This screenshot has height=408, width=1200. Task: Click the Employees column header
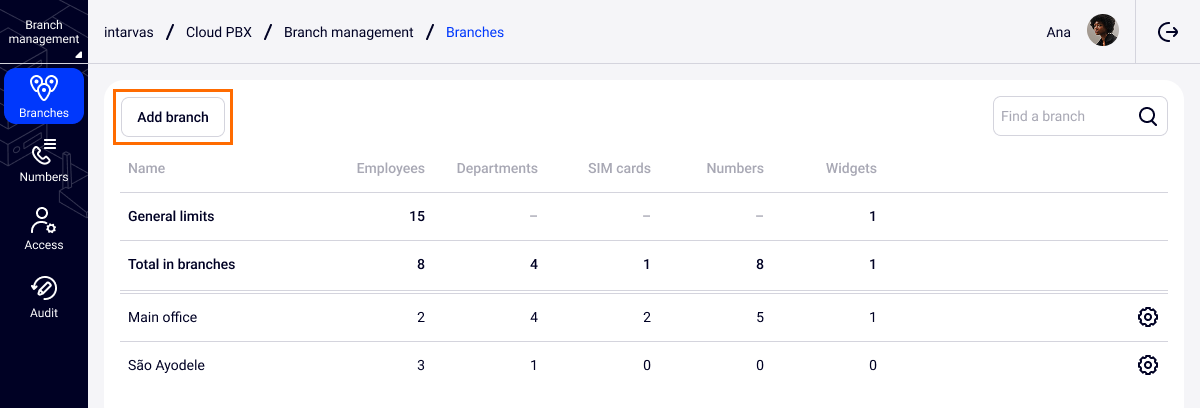[390, 168]
